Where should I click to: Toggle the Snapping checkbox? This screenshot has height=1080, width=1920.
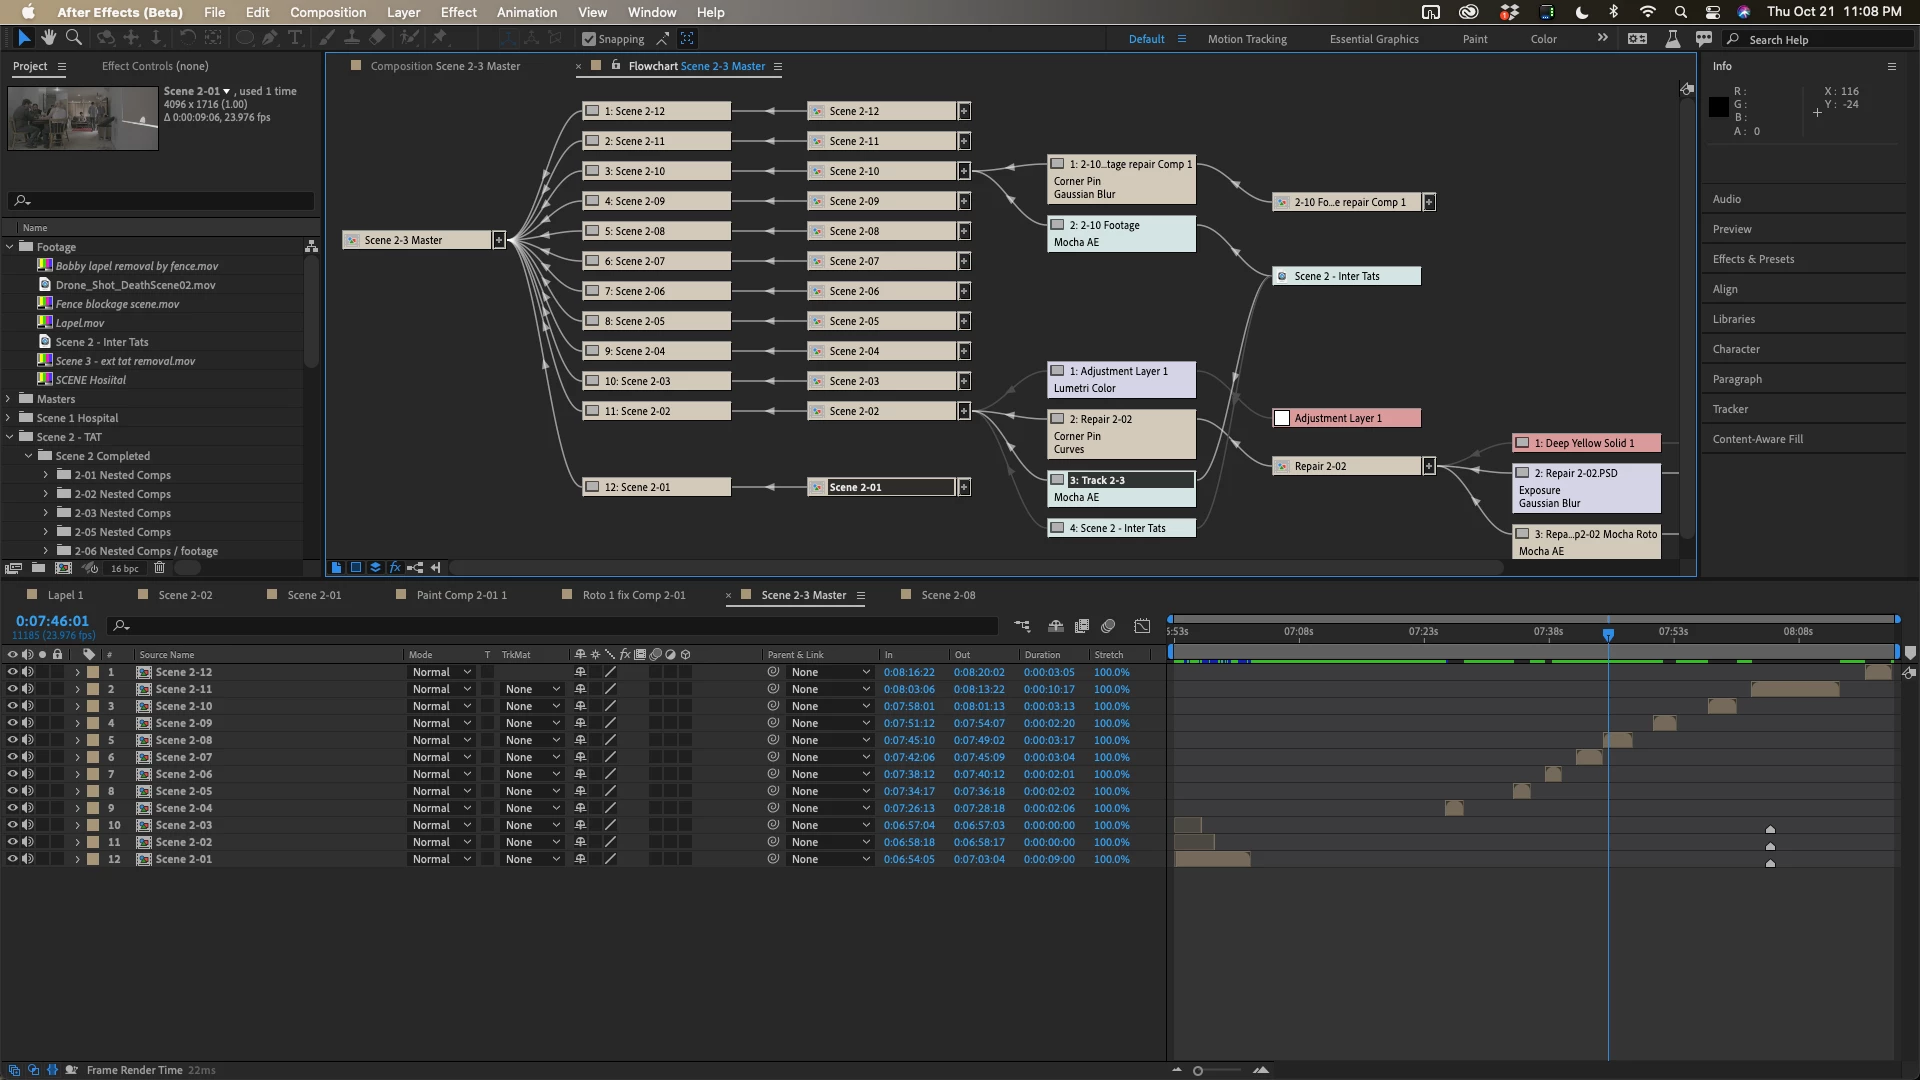point(589,39)
